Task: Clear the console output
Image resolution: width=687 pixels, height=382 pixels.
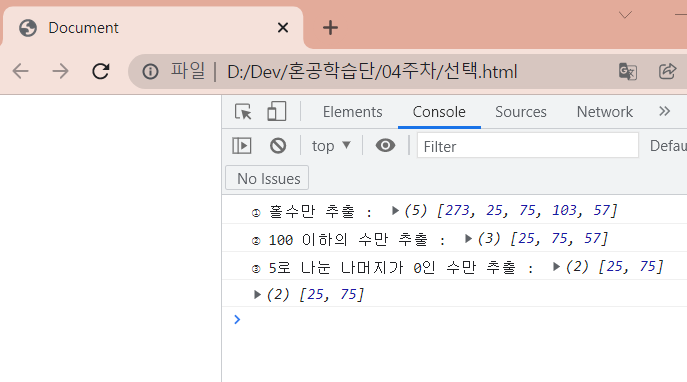Action: click(278, 145)
